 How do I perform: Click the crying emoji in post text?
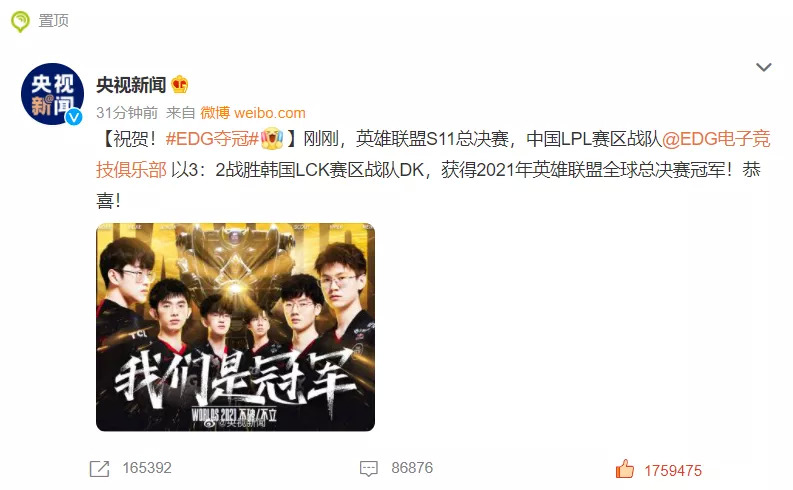pyautogui.click(x=272, y=138)
